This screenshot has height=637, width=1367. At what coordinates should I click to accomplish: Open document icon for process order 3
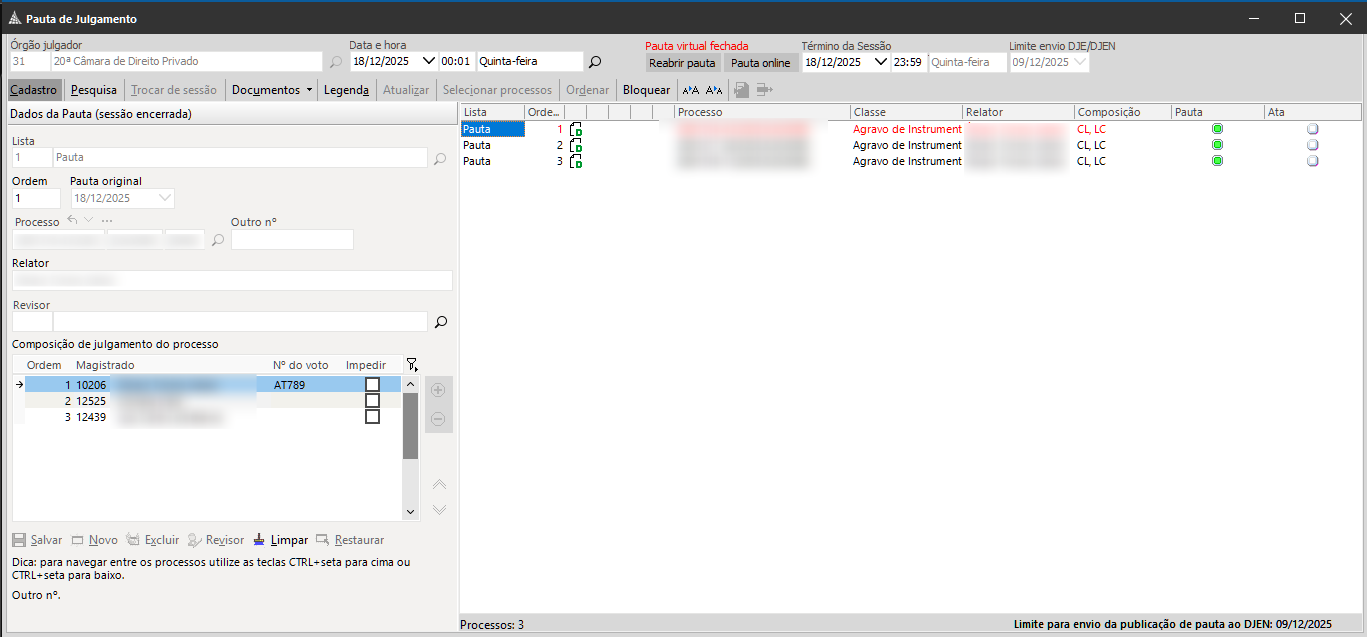[576, 161]
